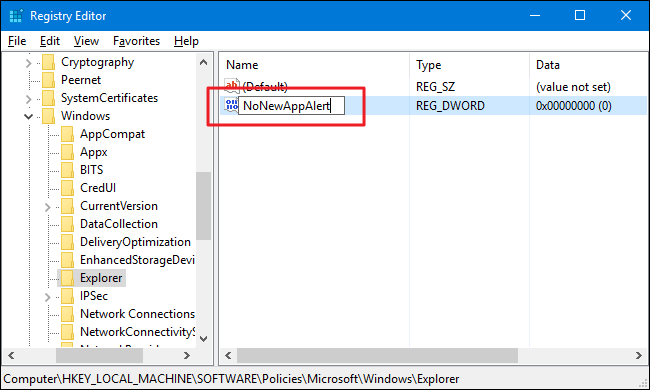Image resolution: width=650 pixels, height=390 pixels.
Task: Click inside the NoNewAppAlert name edit field
Action: click(291, 106)
